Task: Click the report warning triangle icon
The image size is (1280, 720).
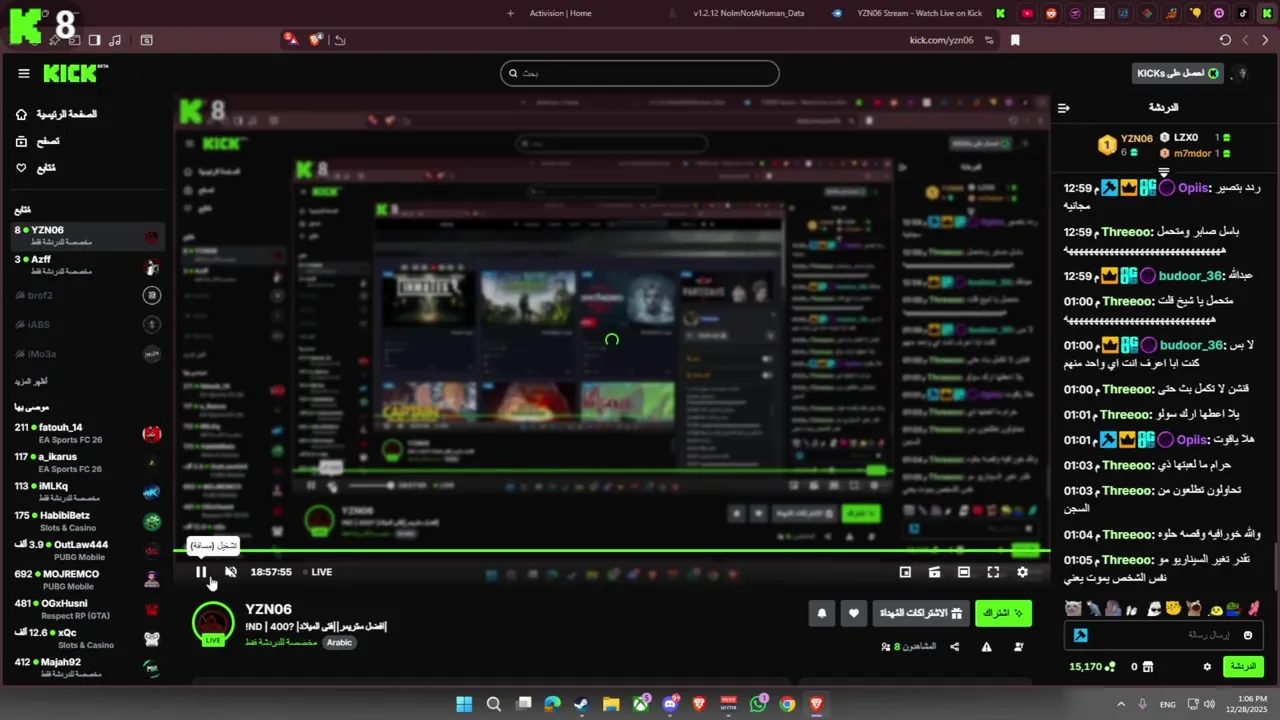Action: click(x=987, y=647)
